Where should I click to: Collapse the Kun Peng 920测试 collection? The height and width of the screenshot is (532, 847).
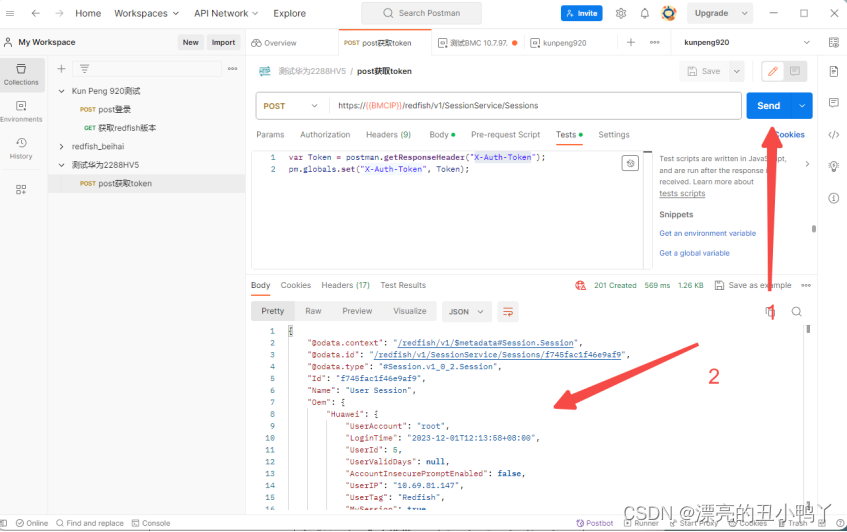[x=62, y=91]
